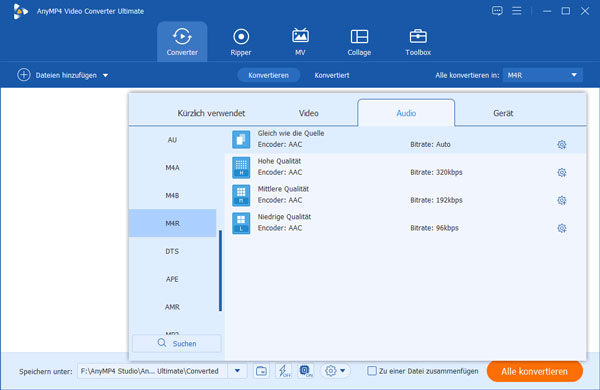Image resolution: width=600 pixels, height=390 pixels.
Task: Select the M4A audio format
Action: point(172,168)
